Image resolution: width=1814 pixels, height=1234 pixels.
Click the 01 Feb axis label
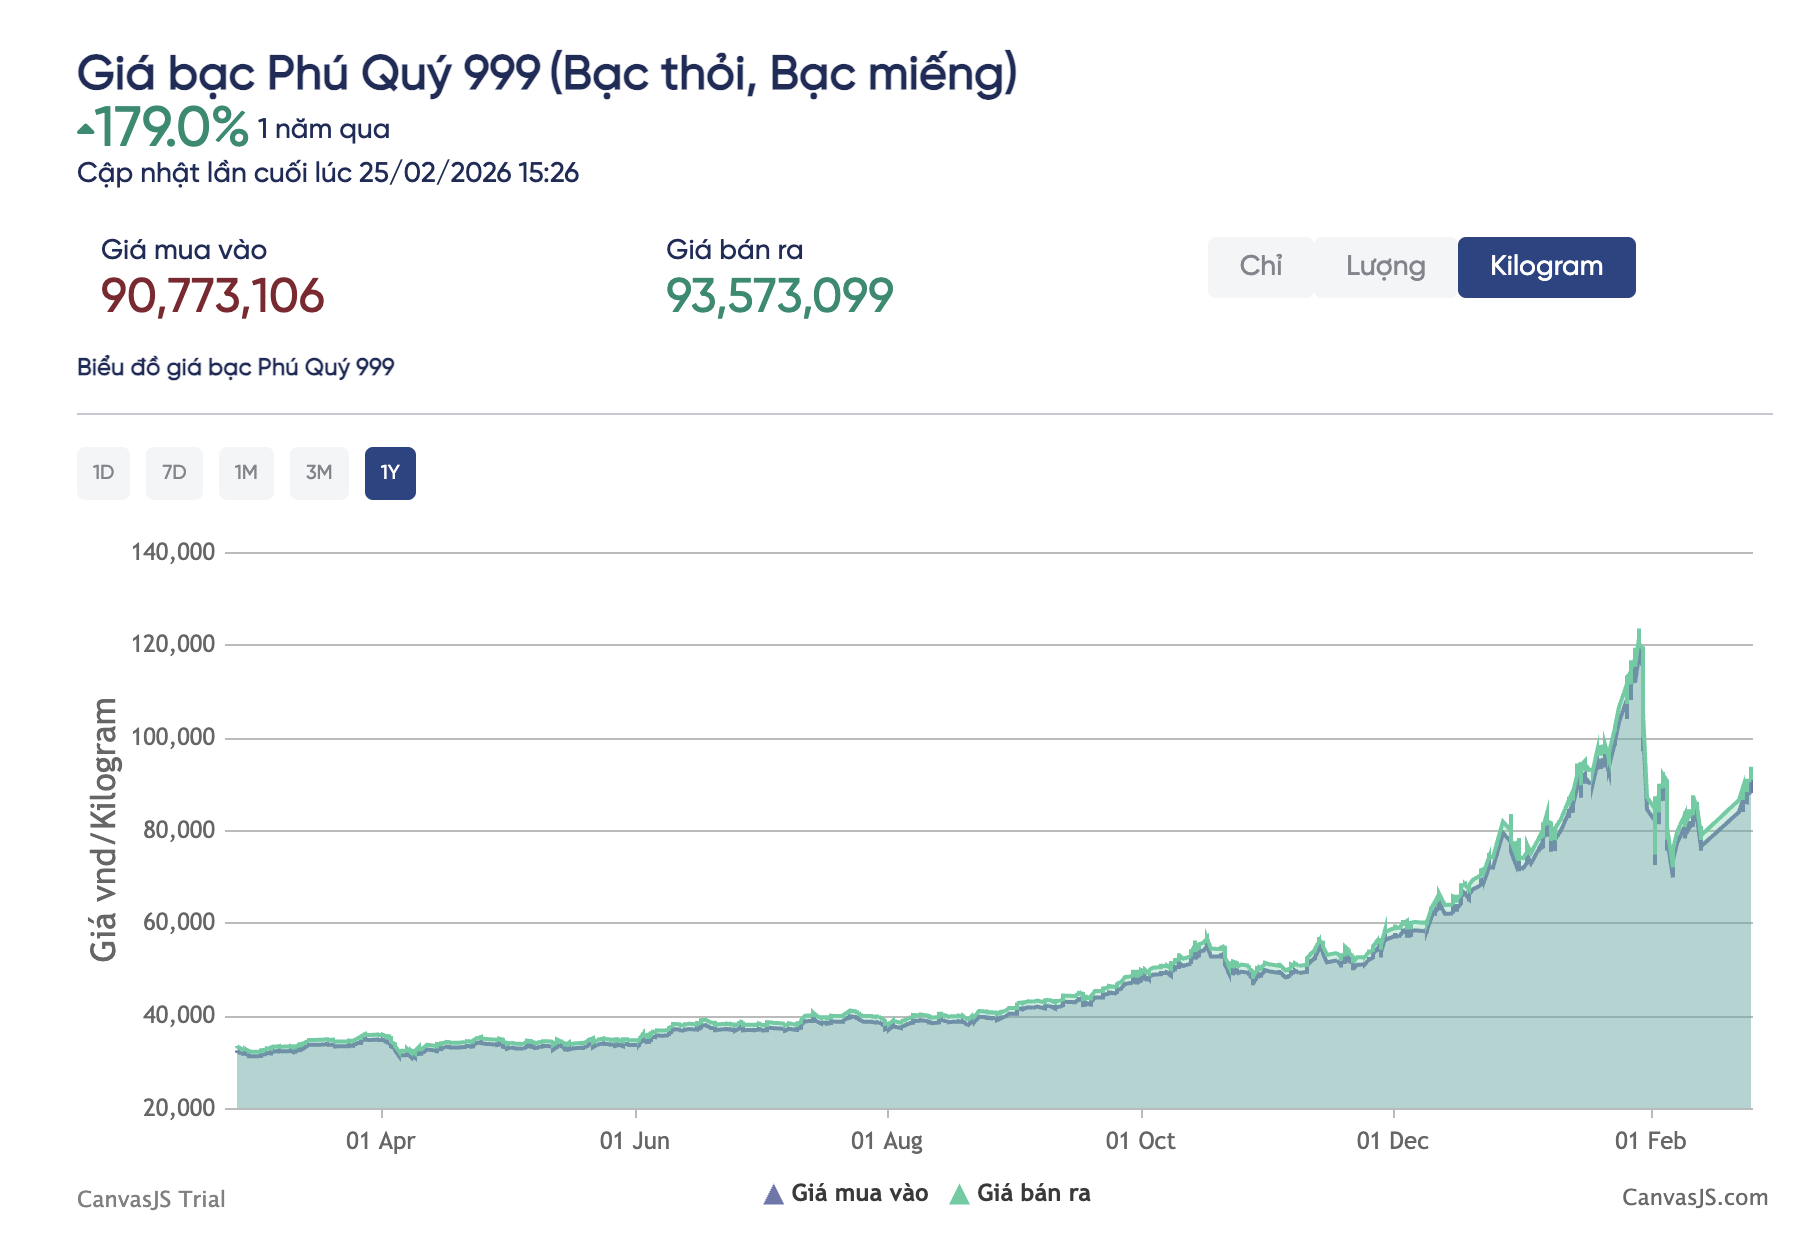[1650, 1141]
